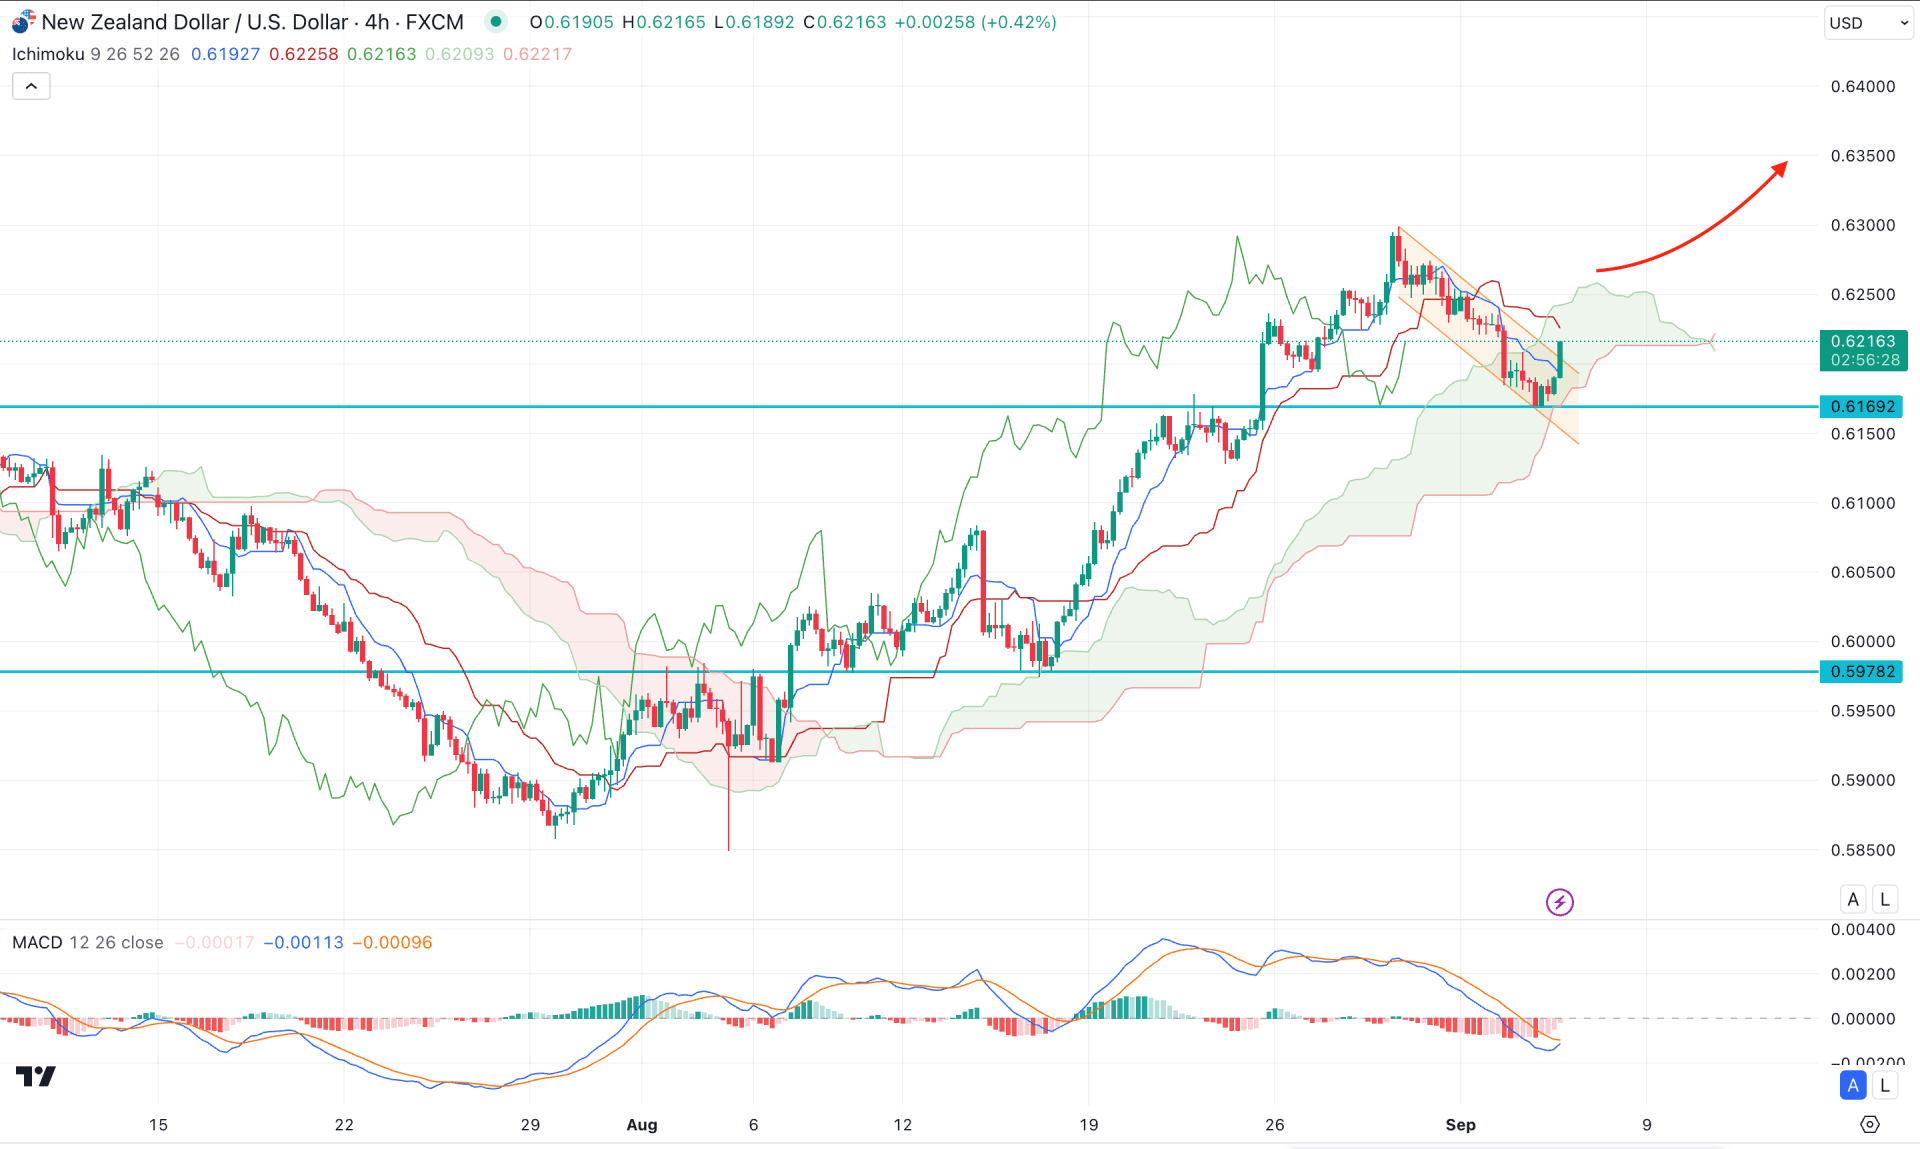Open the lightning bolt events icon
Viewport: 1920px width, 1149px height.
pos(1559,902)
